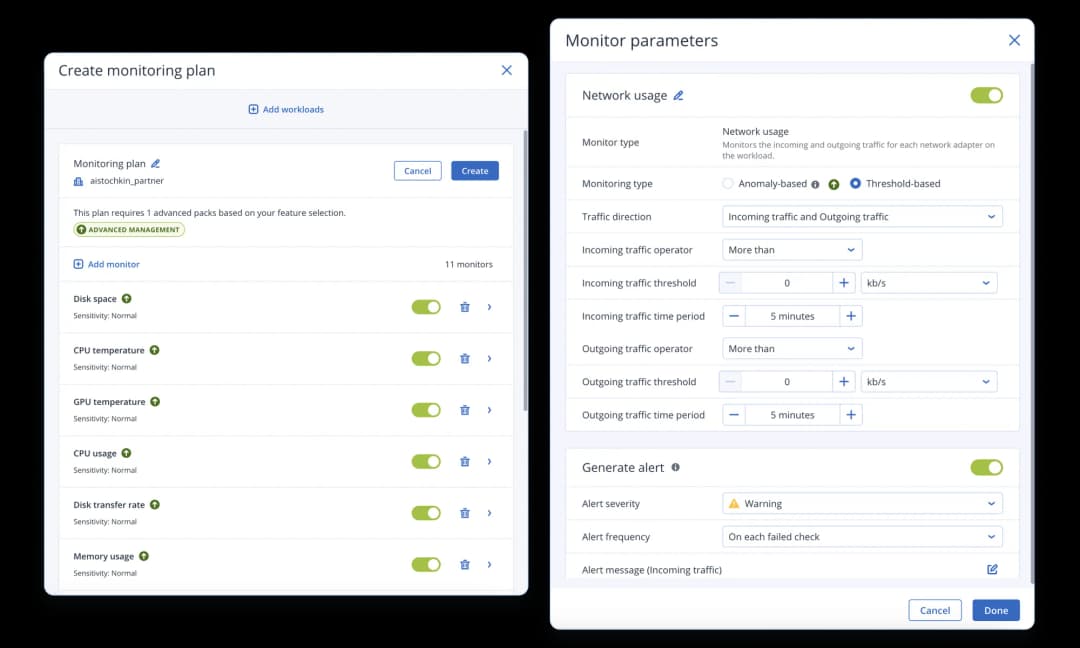Open the Alert severity dropdown
This screenshot has height=648, width=1080.
(861, 504)
